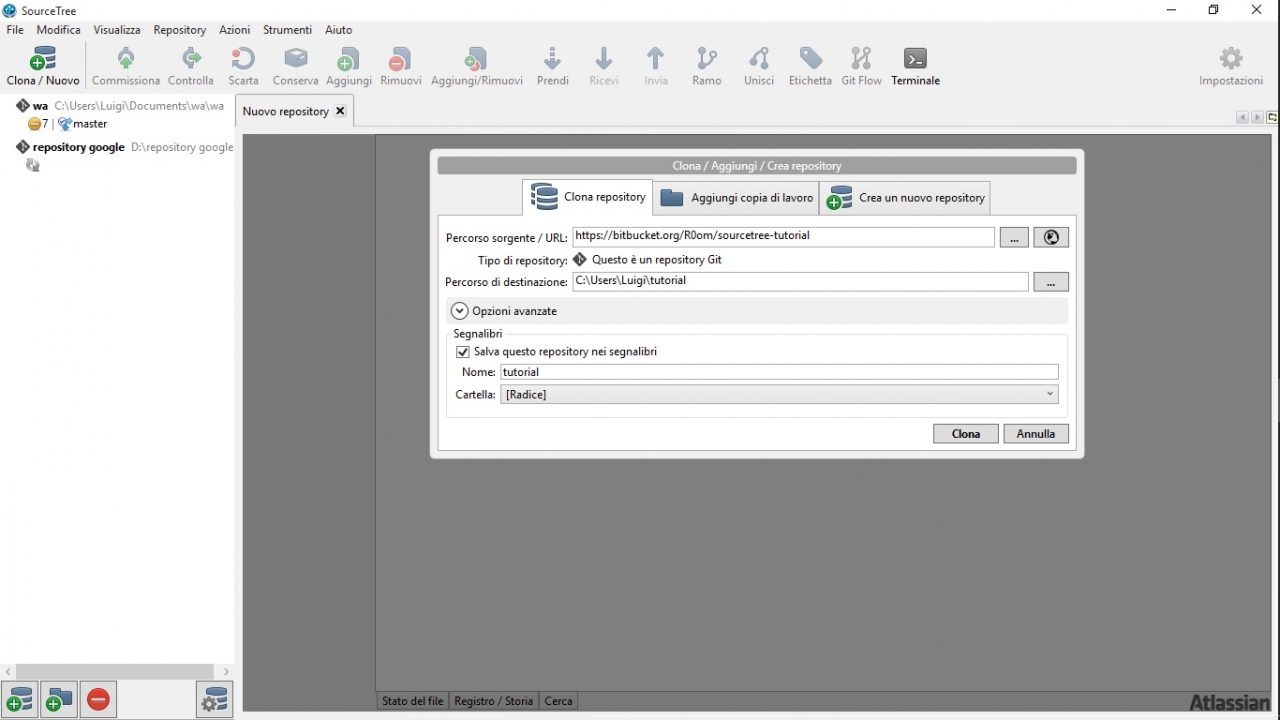Close the Nuovo repository tab
This screenshot has width=1280, height=720.
(x=340, y=111)
